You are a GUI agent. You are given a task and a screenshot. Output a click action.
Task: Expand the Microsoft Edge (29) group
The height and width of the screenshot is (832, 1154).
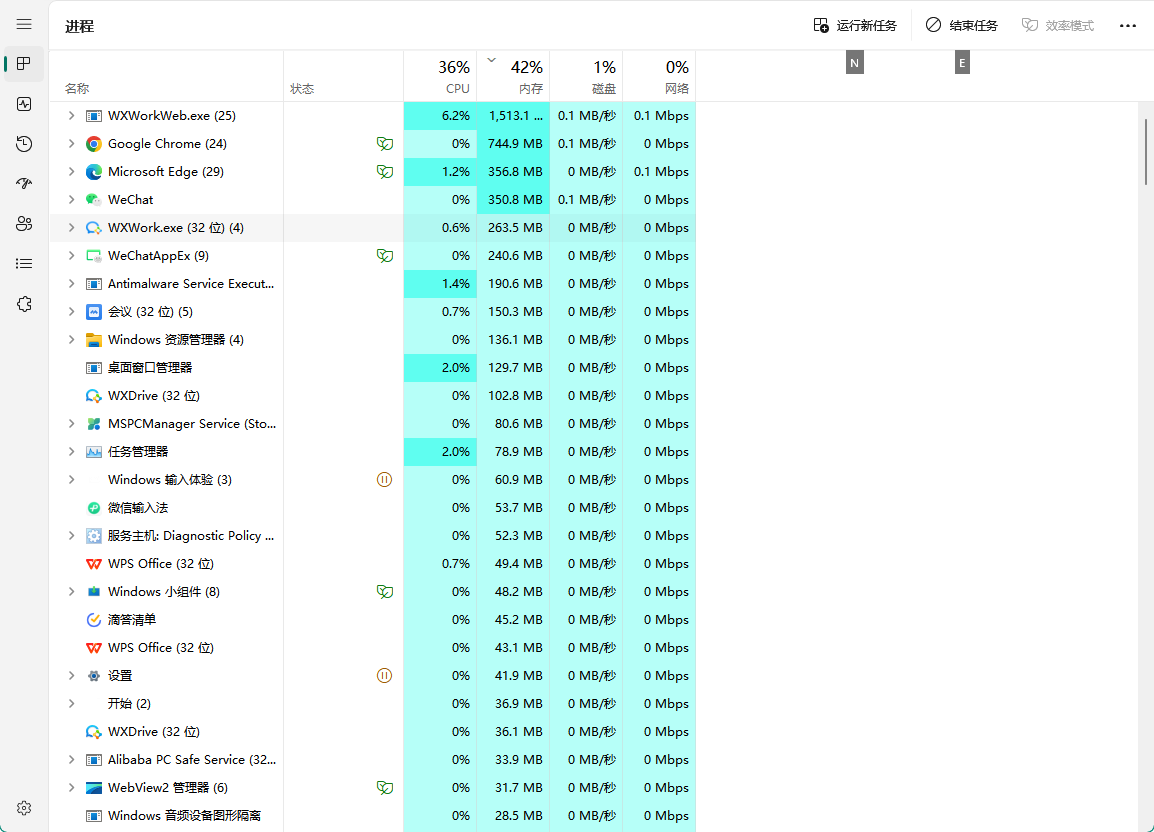click(x=71, y=172)
